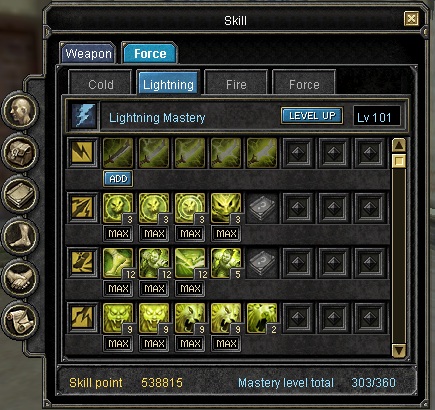Select the level 5 green warrior skill
The width and height of the screenshot is (435, 410).
click(226, 263)
